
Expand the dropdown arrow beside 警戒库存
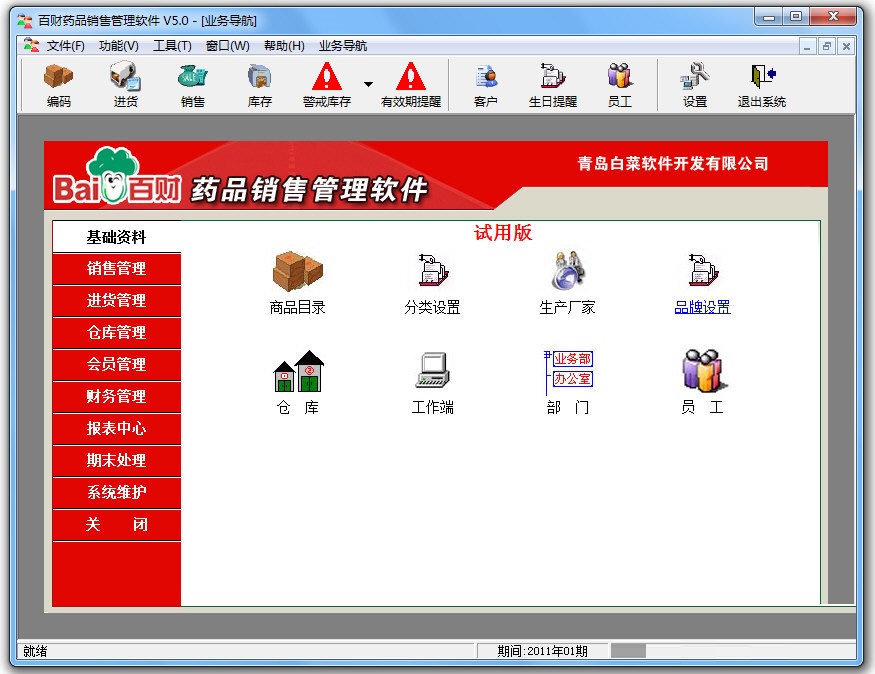click(x=368, y=84)
